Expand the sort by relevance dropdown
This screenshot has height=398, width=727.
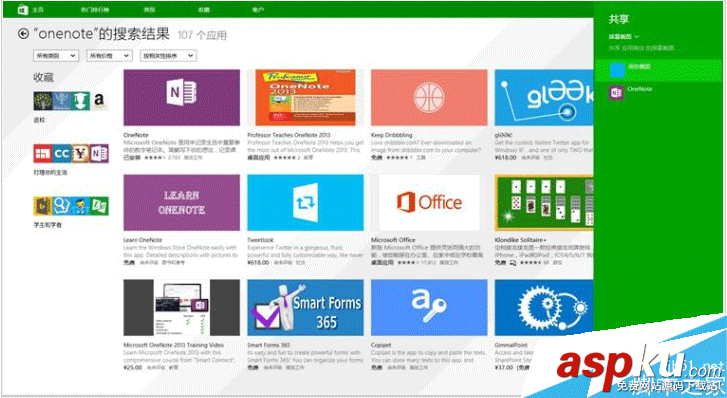(168, 56)
